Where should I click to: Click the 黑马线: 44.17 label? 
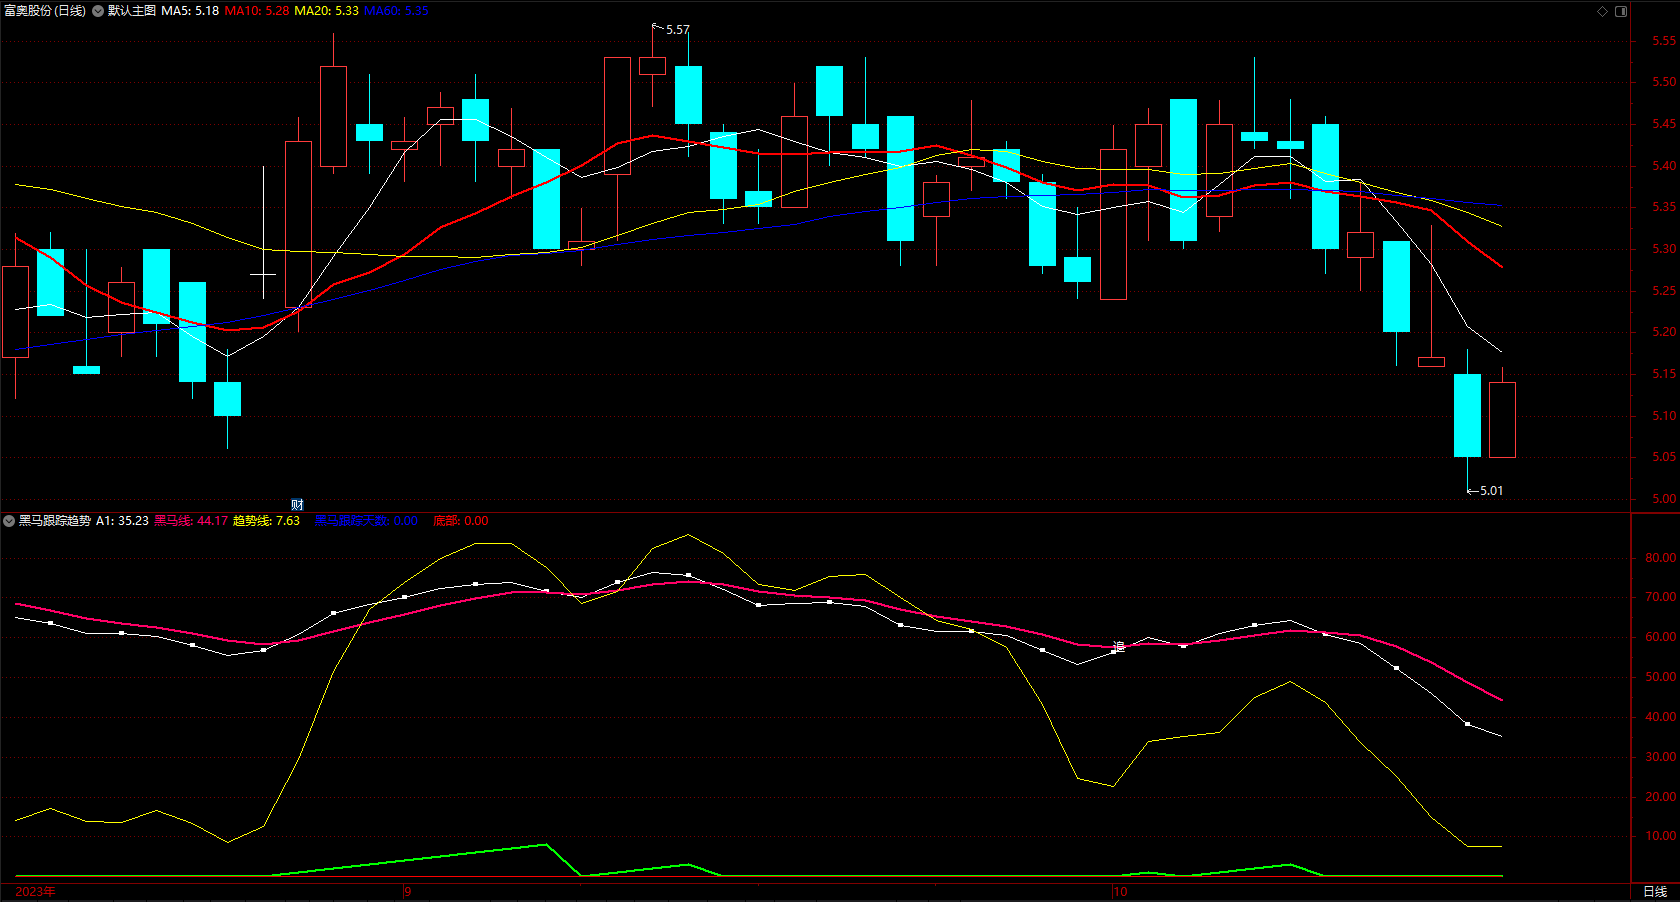(x=191, y=521)
